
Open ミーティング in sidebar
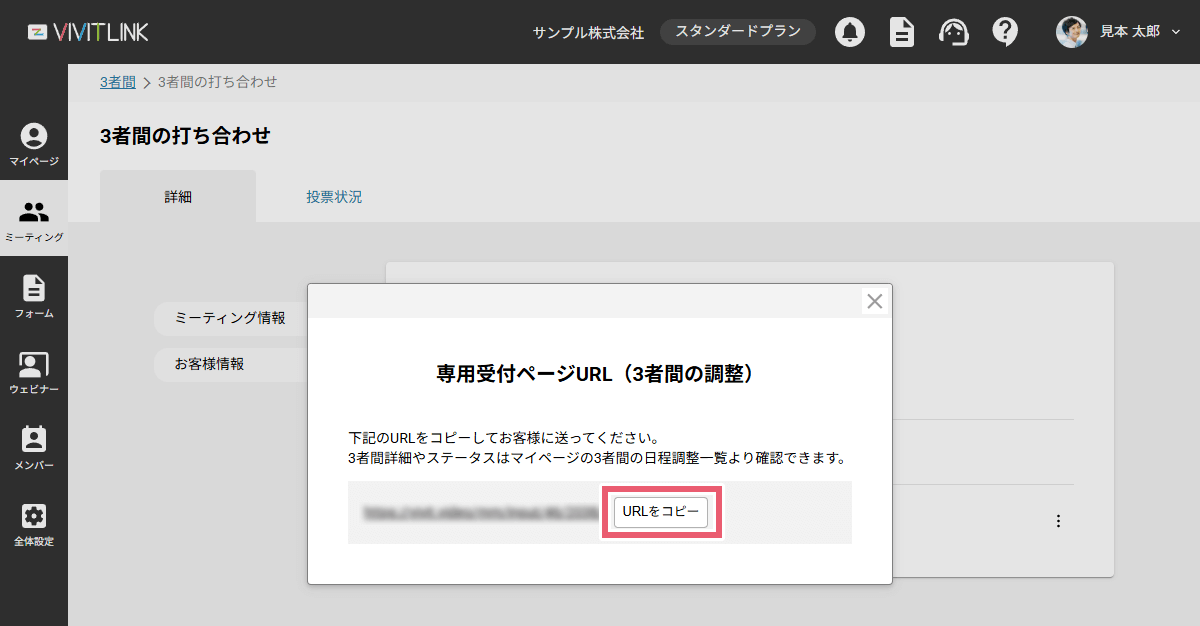click(34, 220)
